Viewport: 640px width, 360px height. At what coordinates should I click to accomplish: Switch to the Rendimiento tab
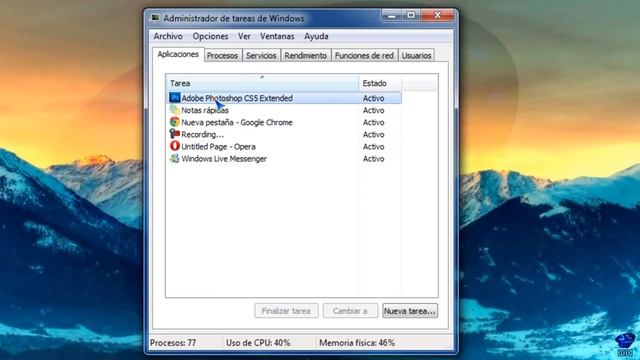point(306,56)
